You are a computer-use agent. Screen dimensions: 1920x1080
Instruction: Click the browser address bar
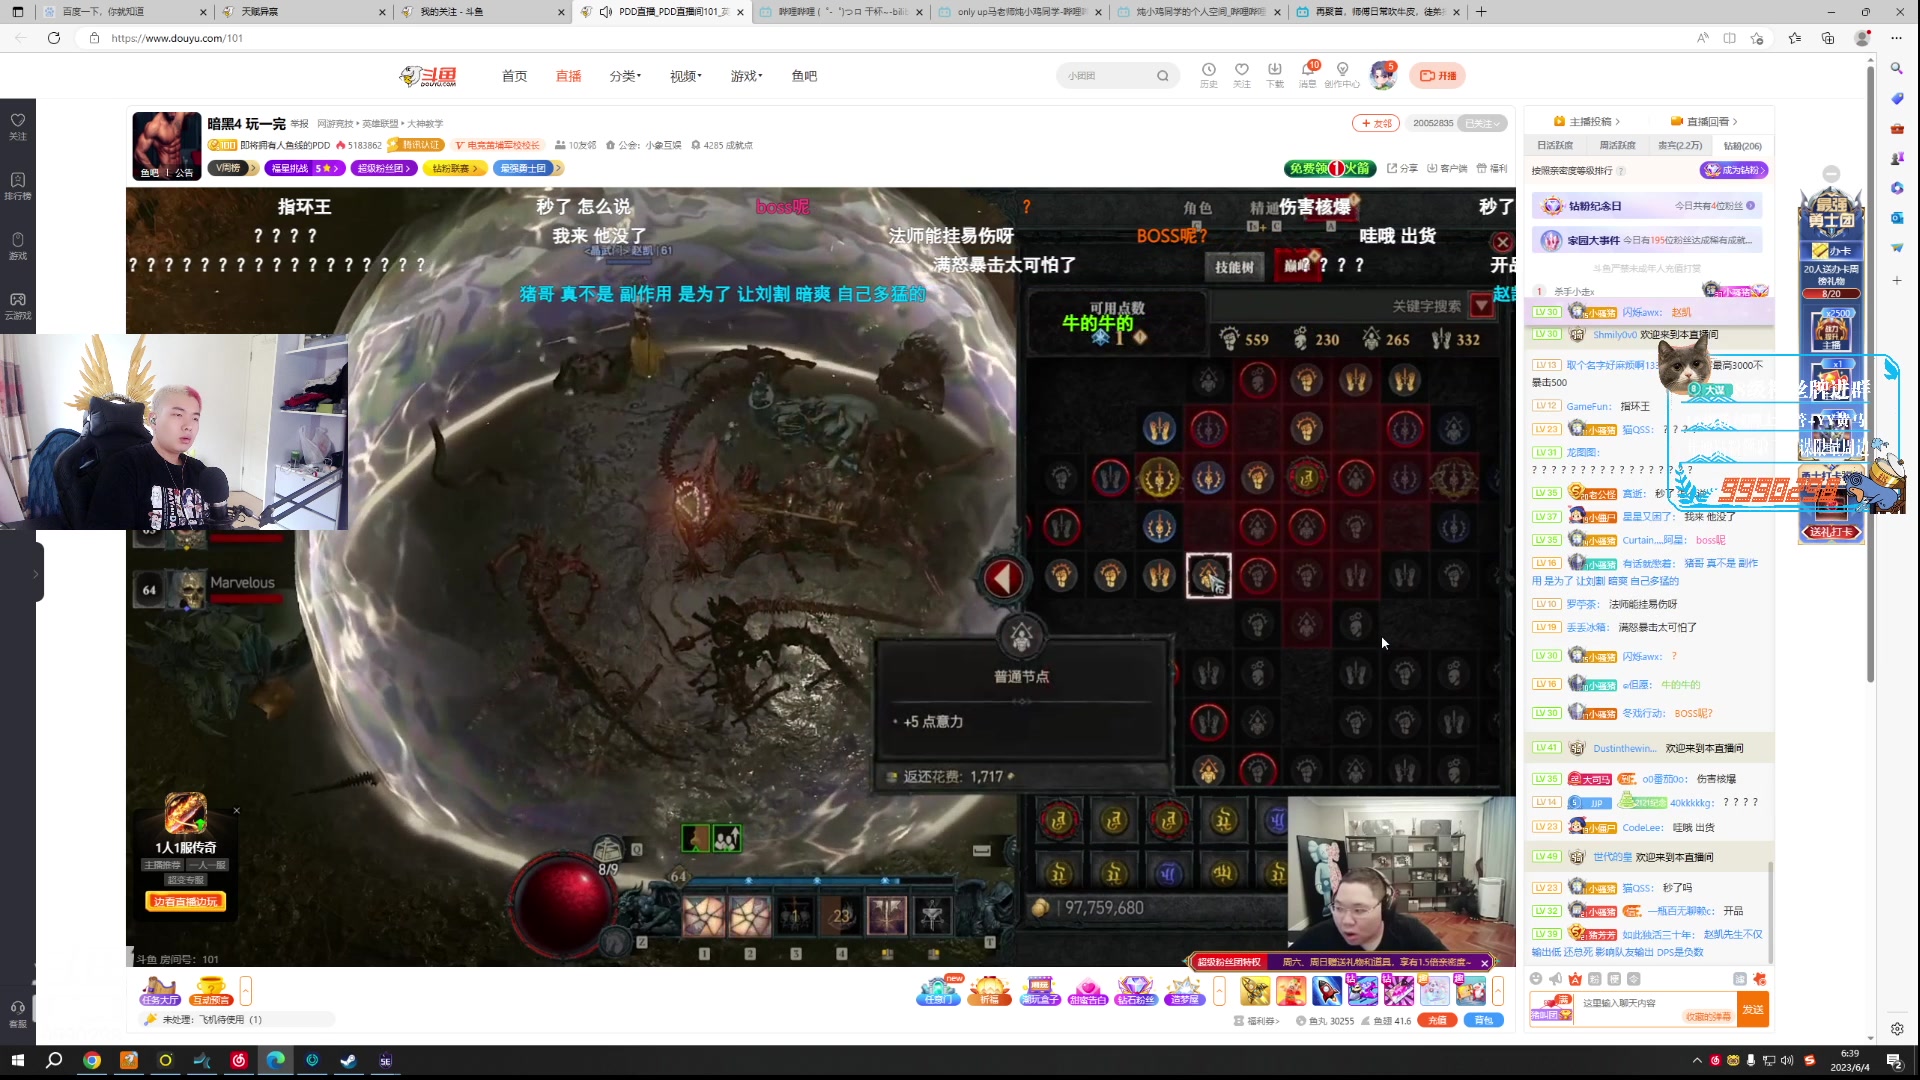(x=880, y=38)
